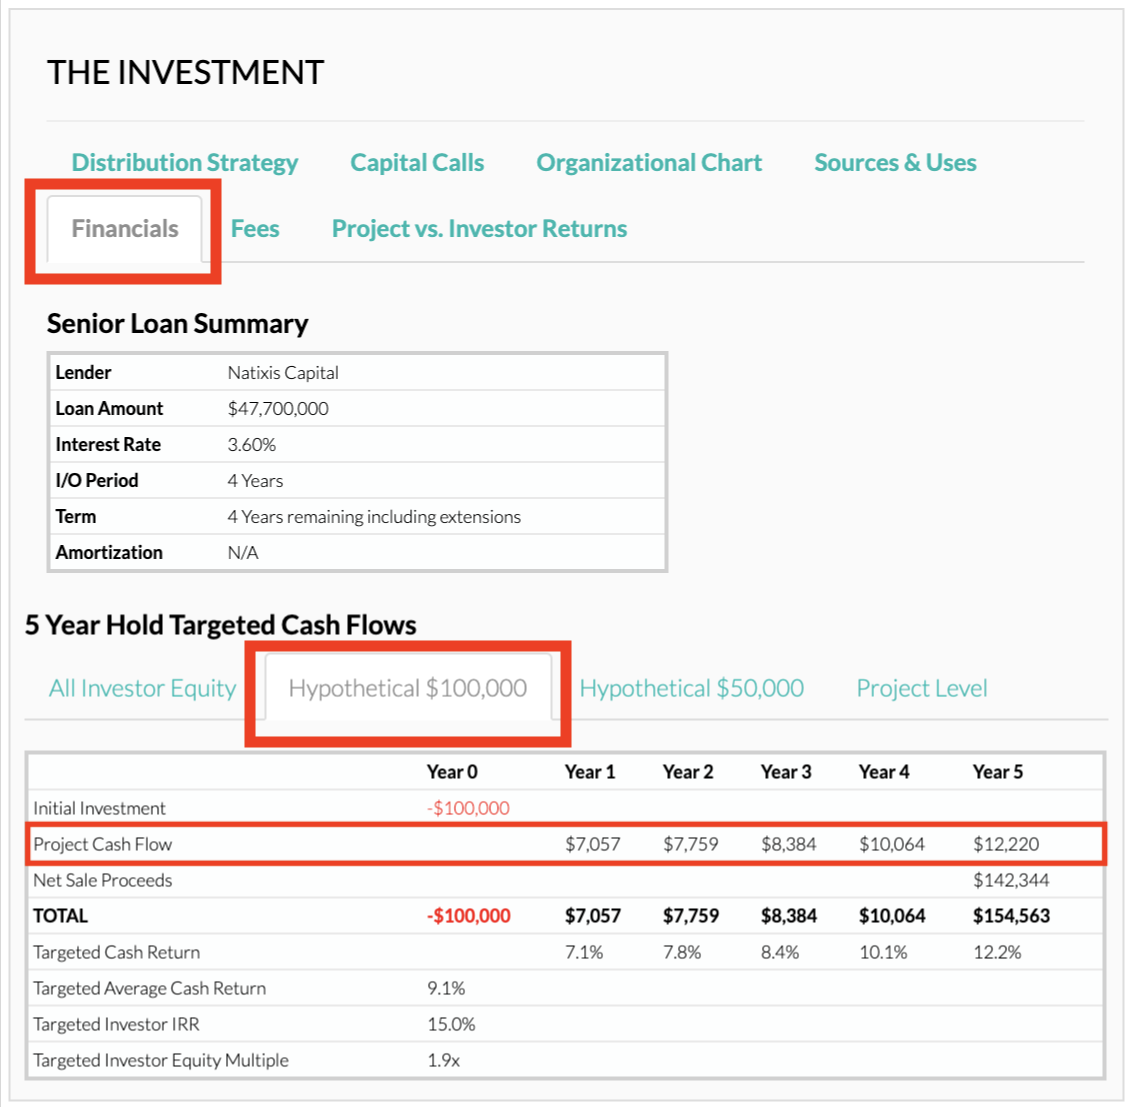Click the Year 5 column header
Screen dimensions: 1133x1107
(x=998, y=772)
